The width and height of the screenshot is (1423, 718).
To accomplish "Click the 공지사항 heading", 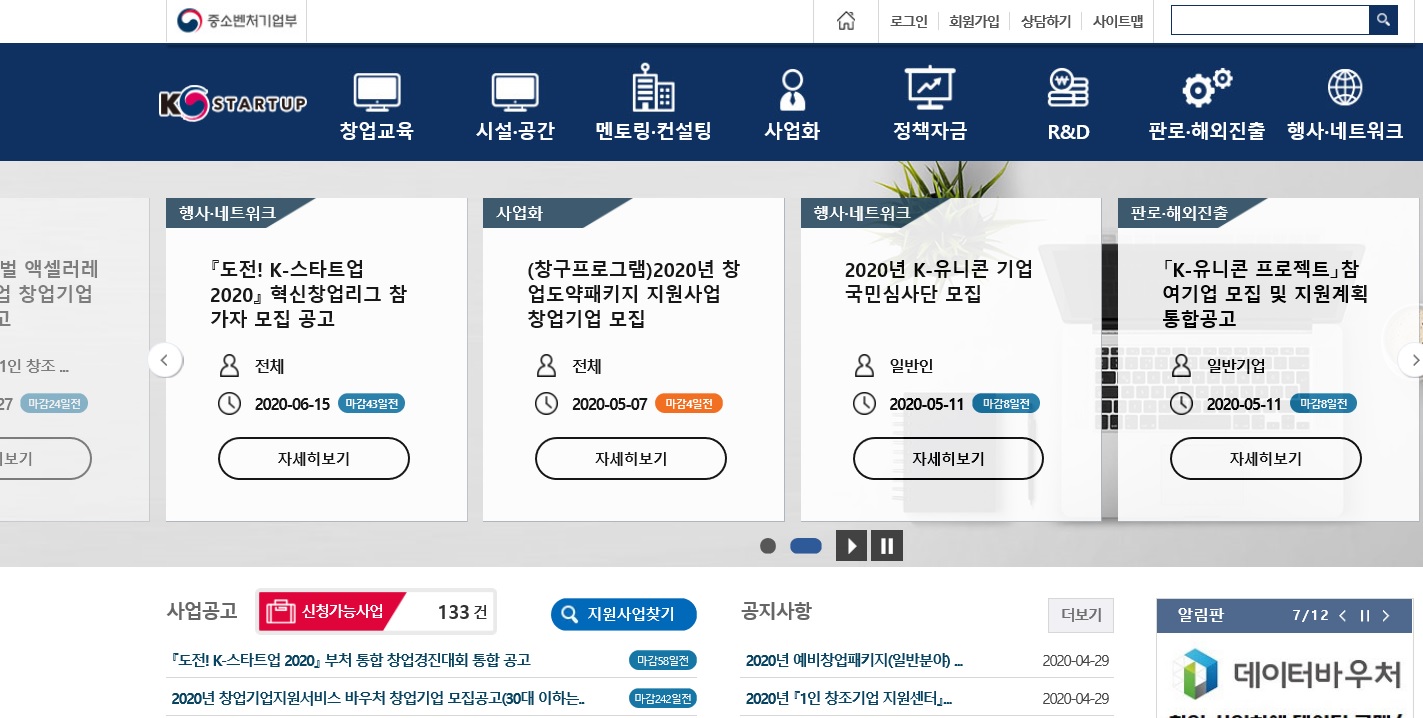I will 777,611.
